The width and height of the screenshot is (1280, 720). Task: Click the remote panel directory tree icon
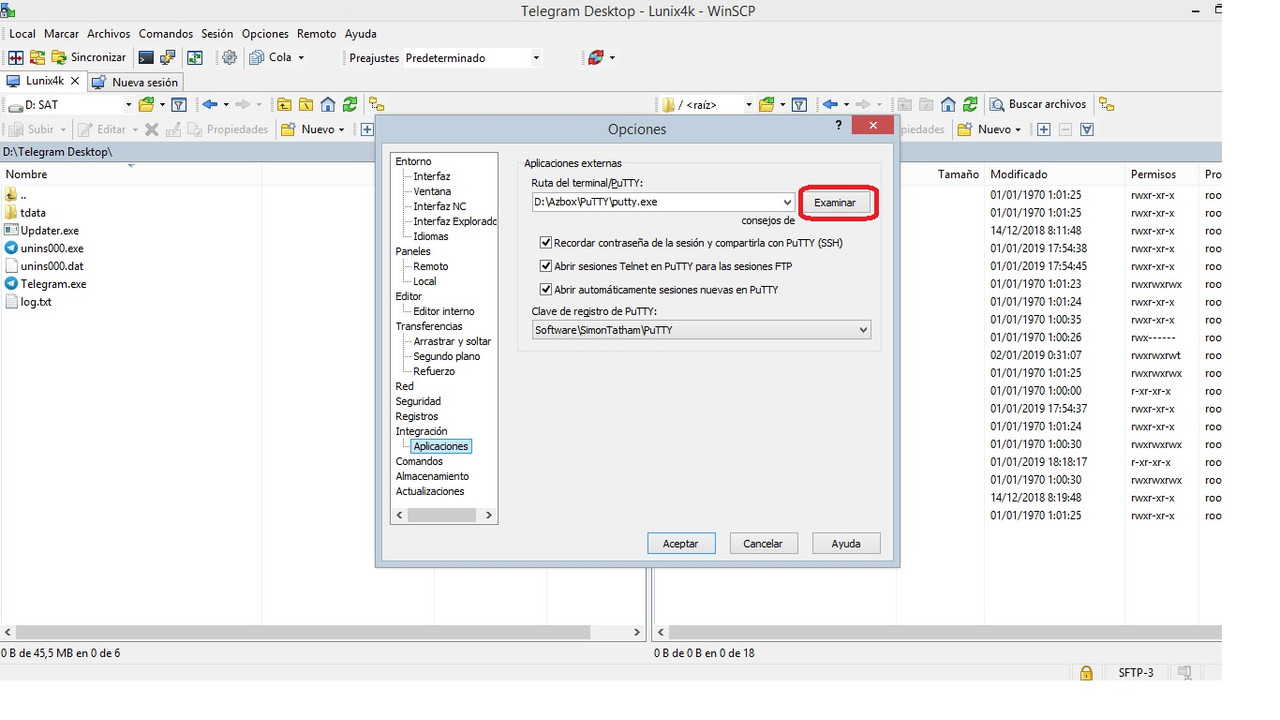(x=1106, y=104)
